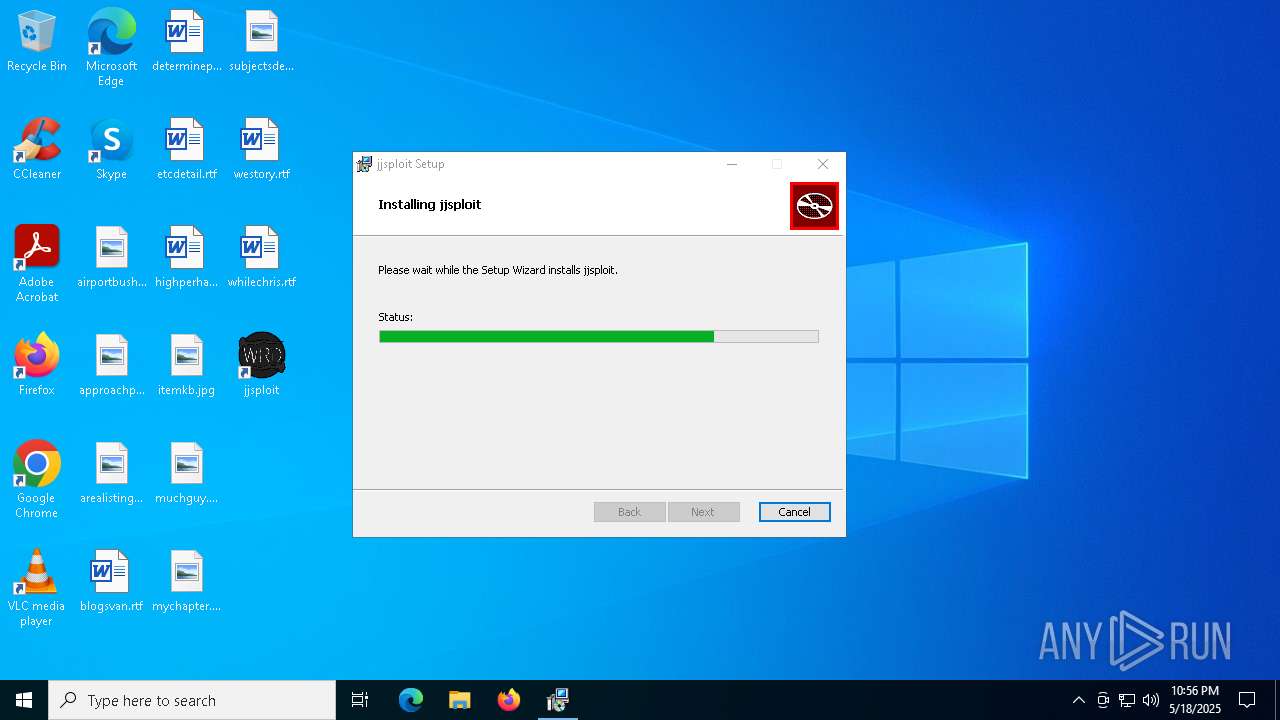Click the red disc installer logo

(x=814, y=206)
